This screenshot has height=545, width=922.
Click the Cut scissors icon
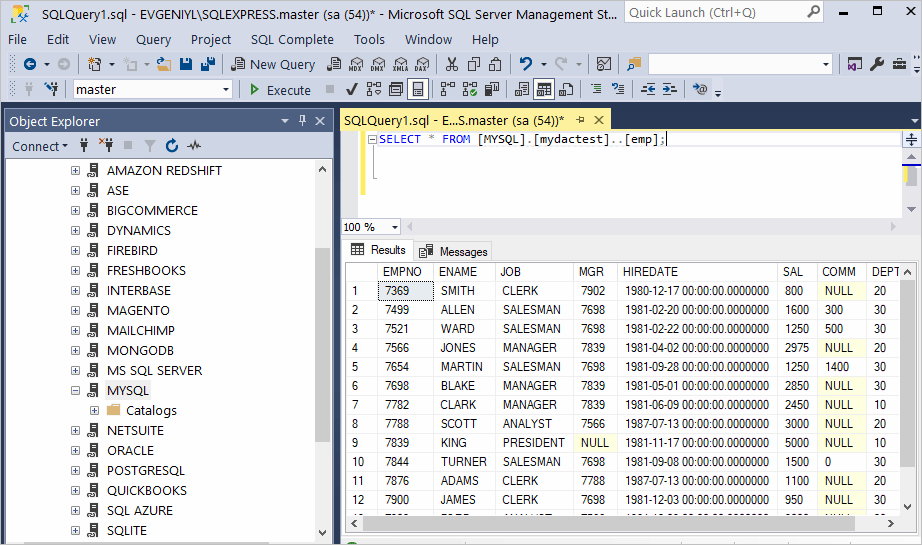452,64
